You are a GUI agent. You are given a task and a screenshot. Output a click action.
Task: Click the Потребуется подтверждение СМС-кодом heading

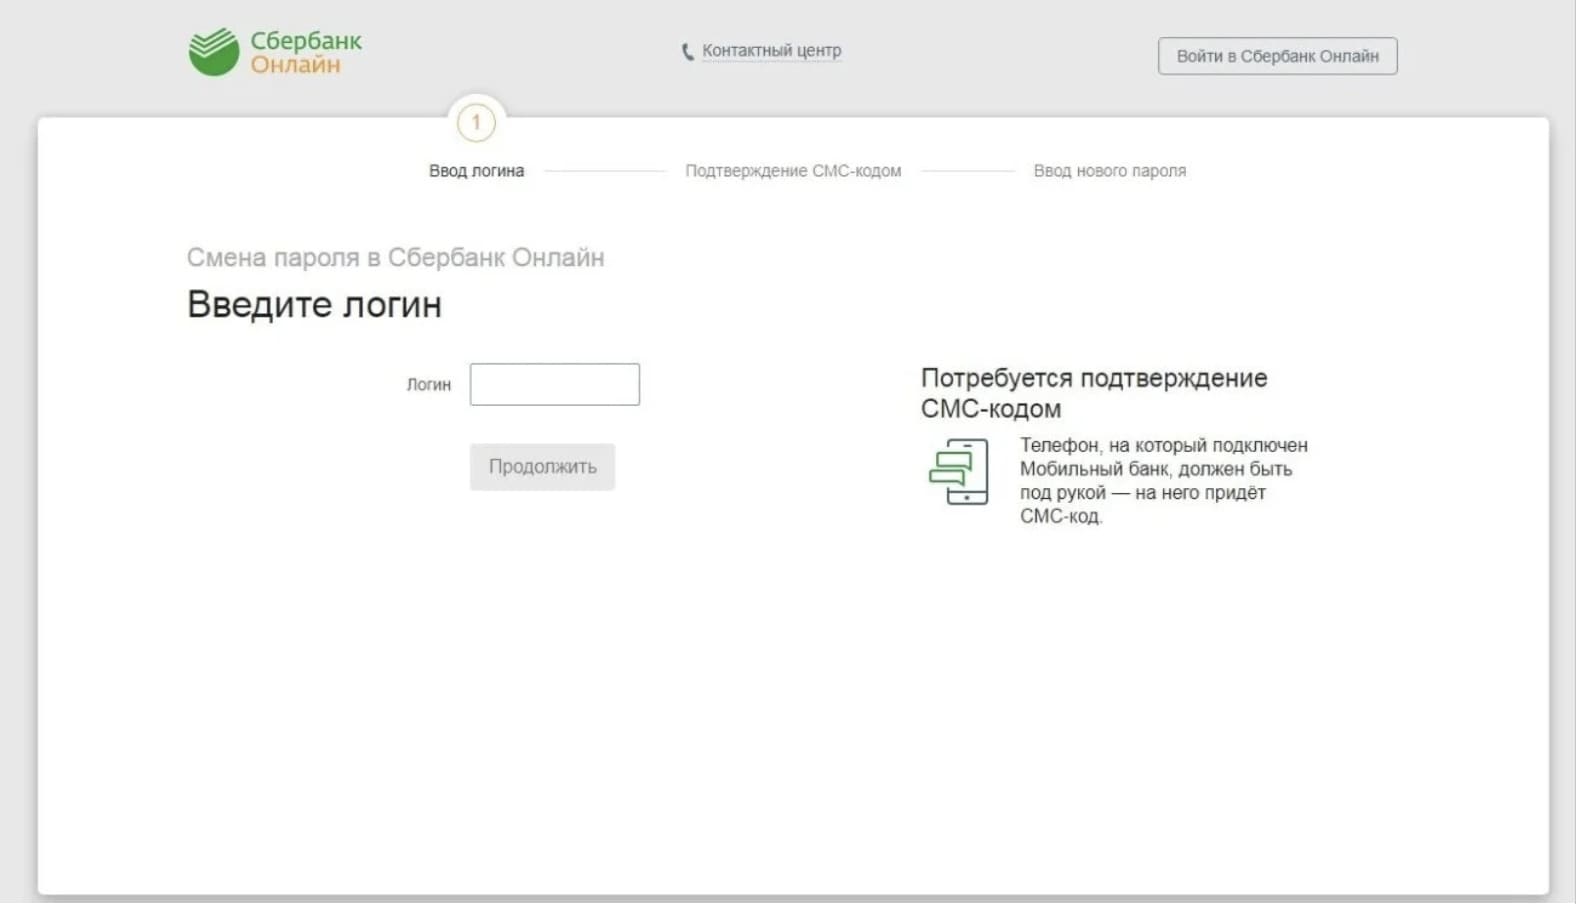(x=1093, y=393)
